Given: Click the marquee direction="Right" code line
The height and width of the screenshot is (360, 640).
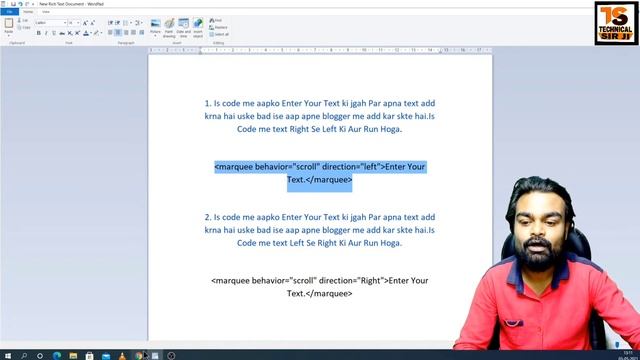Looking at the screenshot, I should [320, 287].
